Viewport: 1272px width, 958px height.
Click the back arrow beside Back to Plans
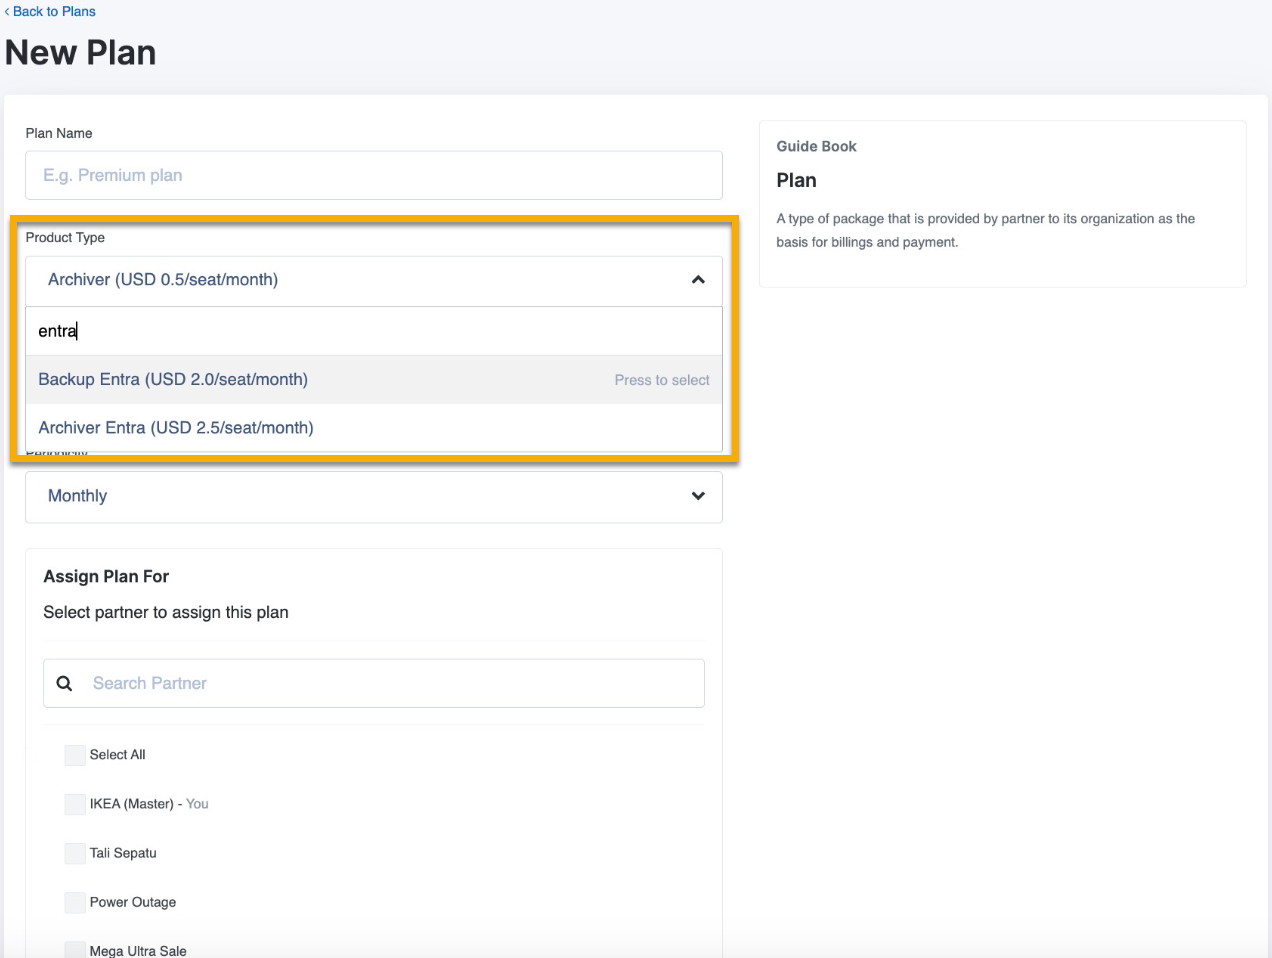pos(7,12)
